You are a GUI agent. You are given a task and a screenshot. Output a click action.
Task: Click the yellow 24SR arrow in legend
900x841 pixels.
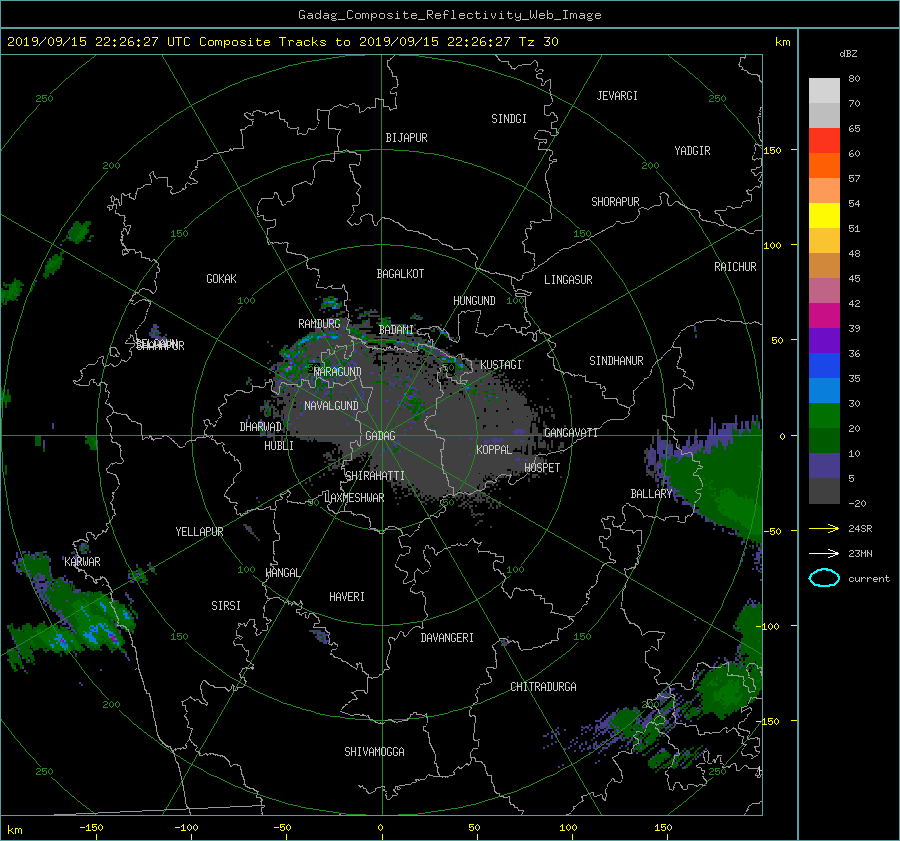pyautogui.click(x=824, y=528)
